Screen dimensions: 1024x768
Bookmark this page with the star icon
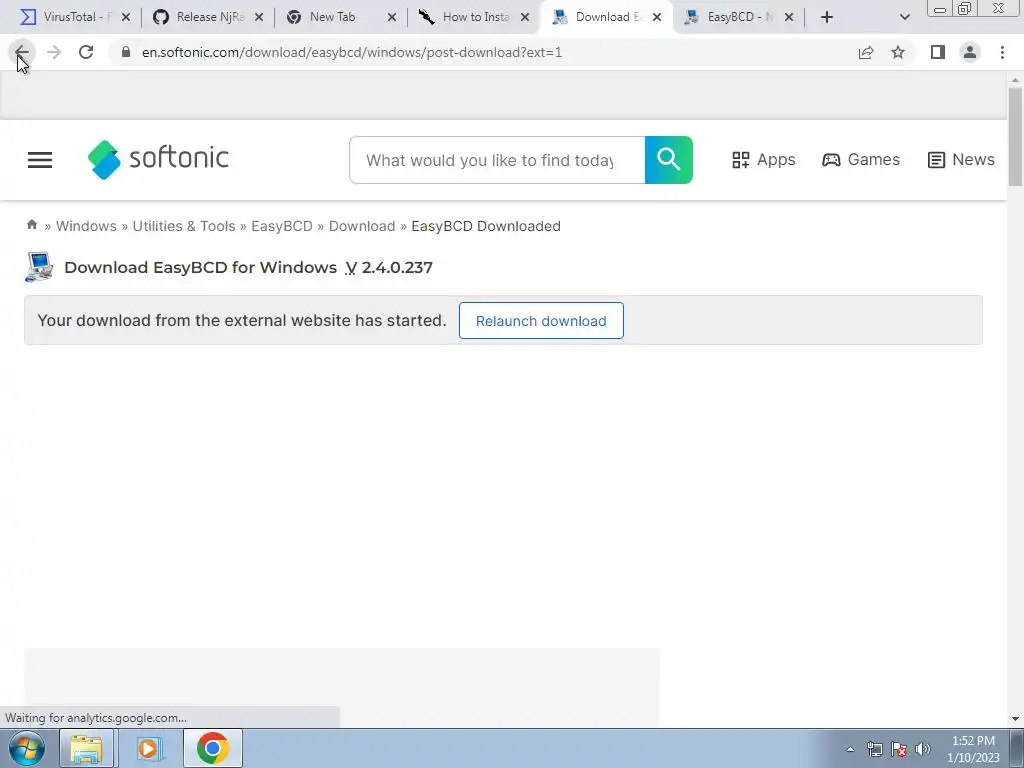point(898,52)
